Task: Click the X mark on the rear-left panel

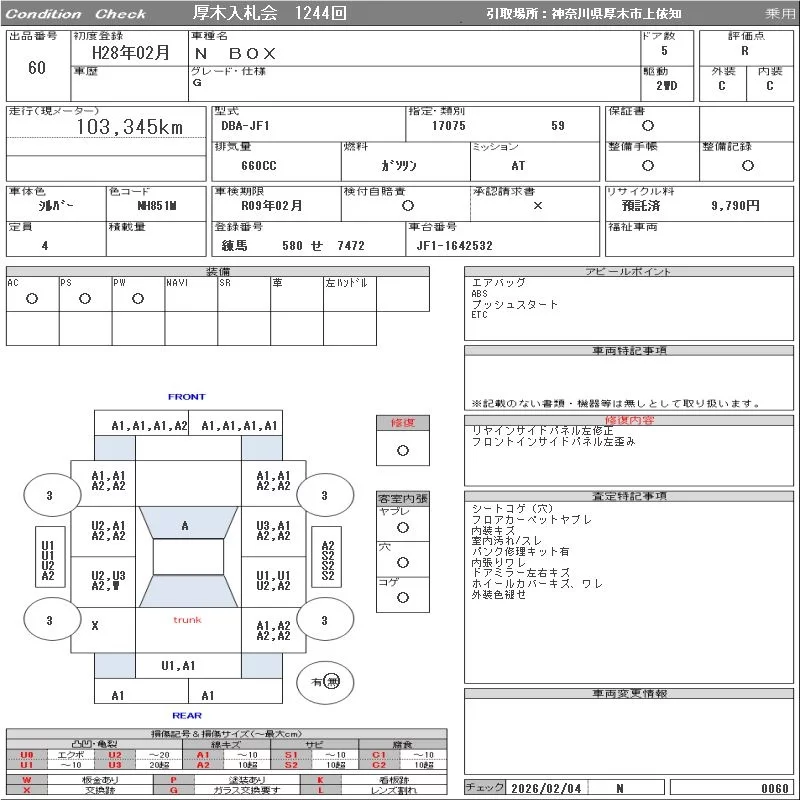Action: [x=95, y=626]
